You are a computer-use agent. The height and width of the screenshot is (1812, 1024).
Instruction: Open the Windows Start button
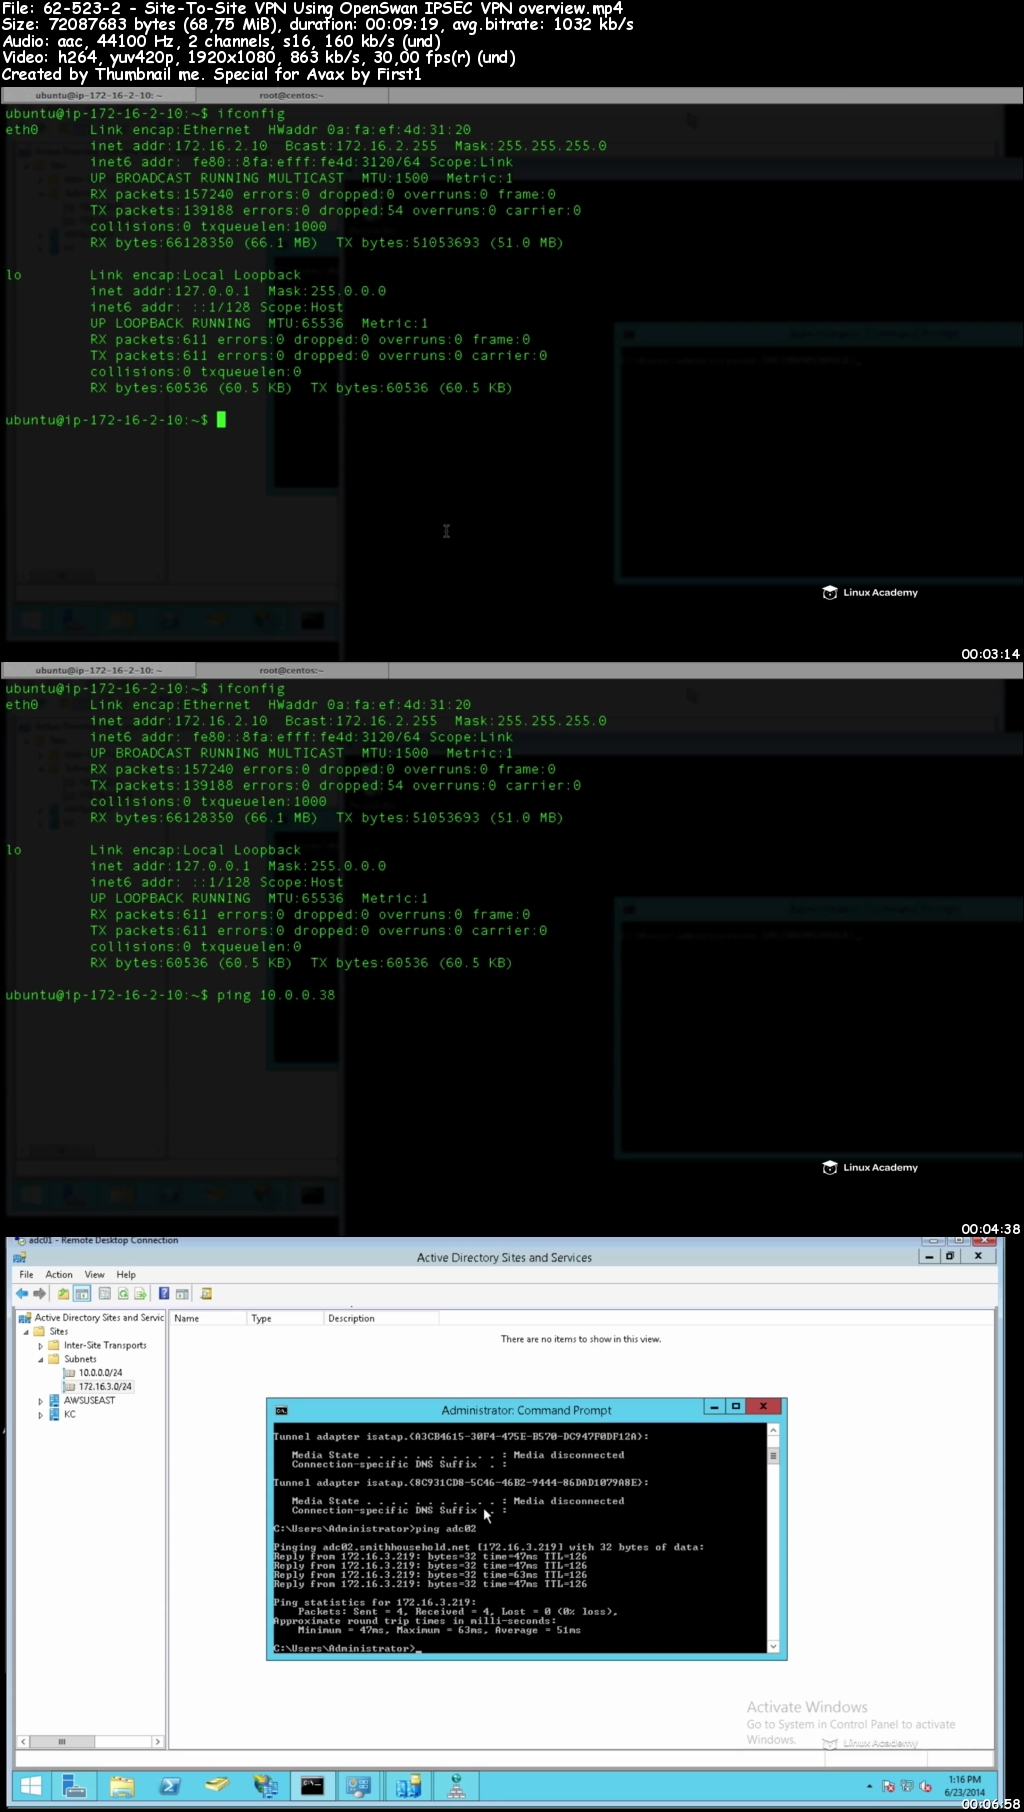(31, 1785)
